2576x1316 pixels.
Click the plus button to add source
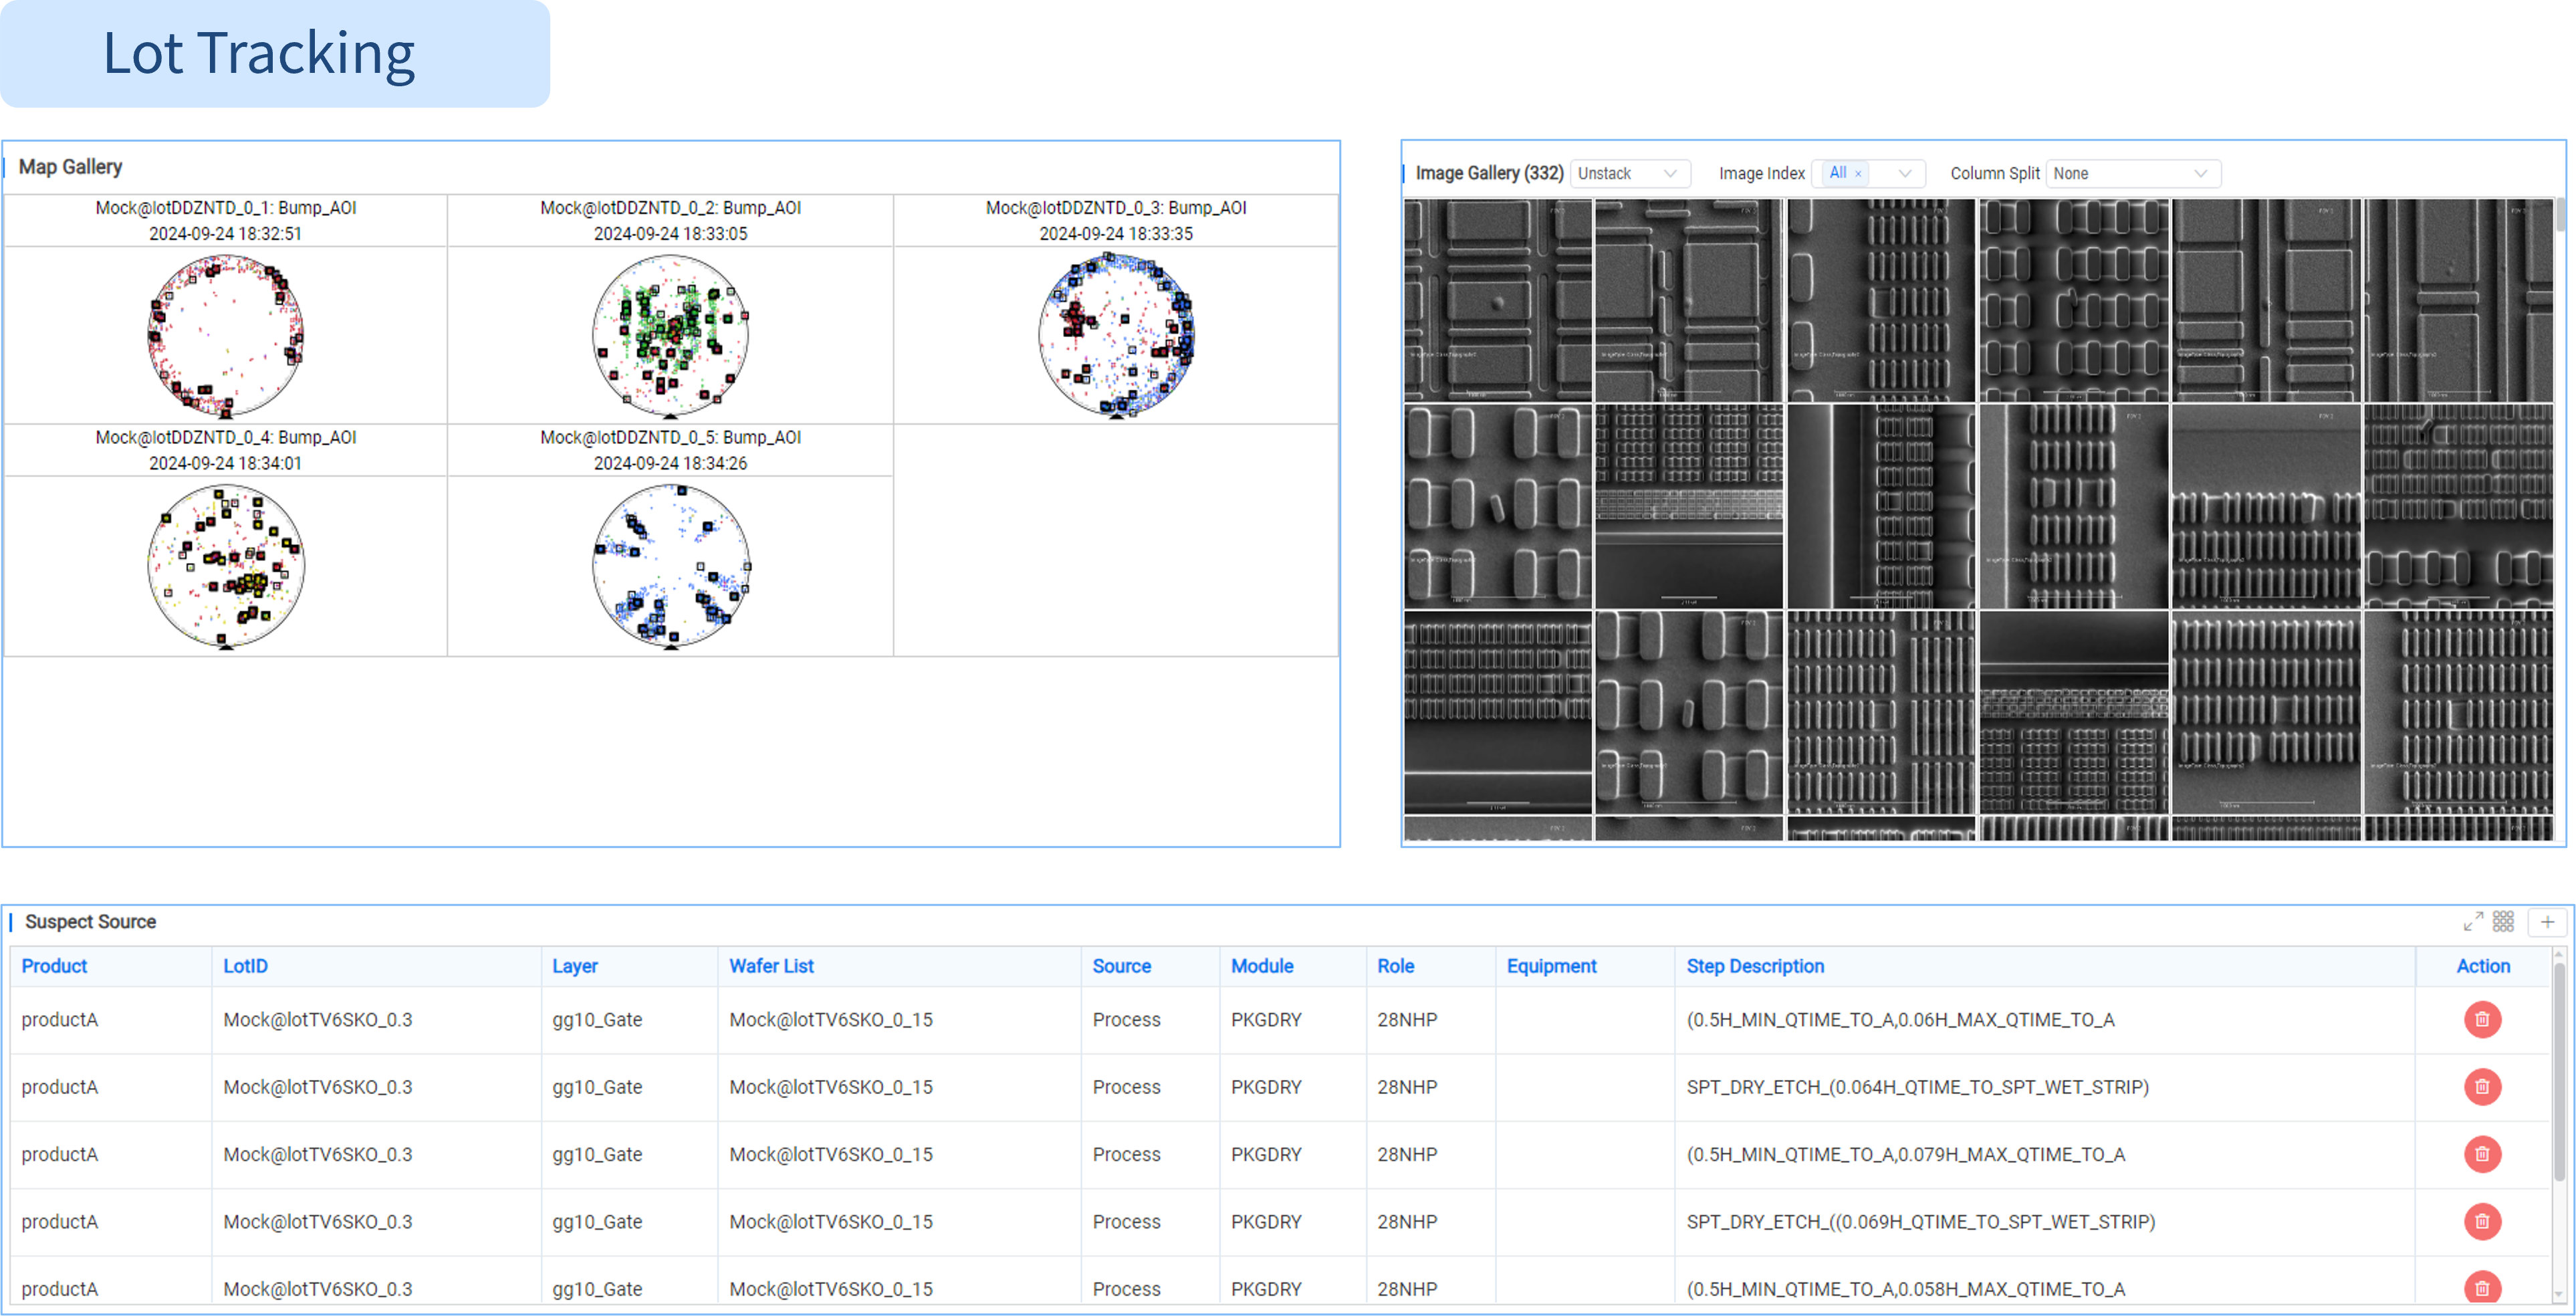pos(2547,921)
